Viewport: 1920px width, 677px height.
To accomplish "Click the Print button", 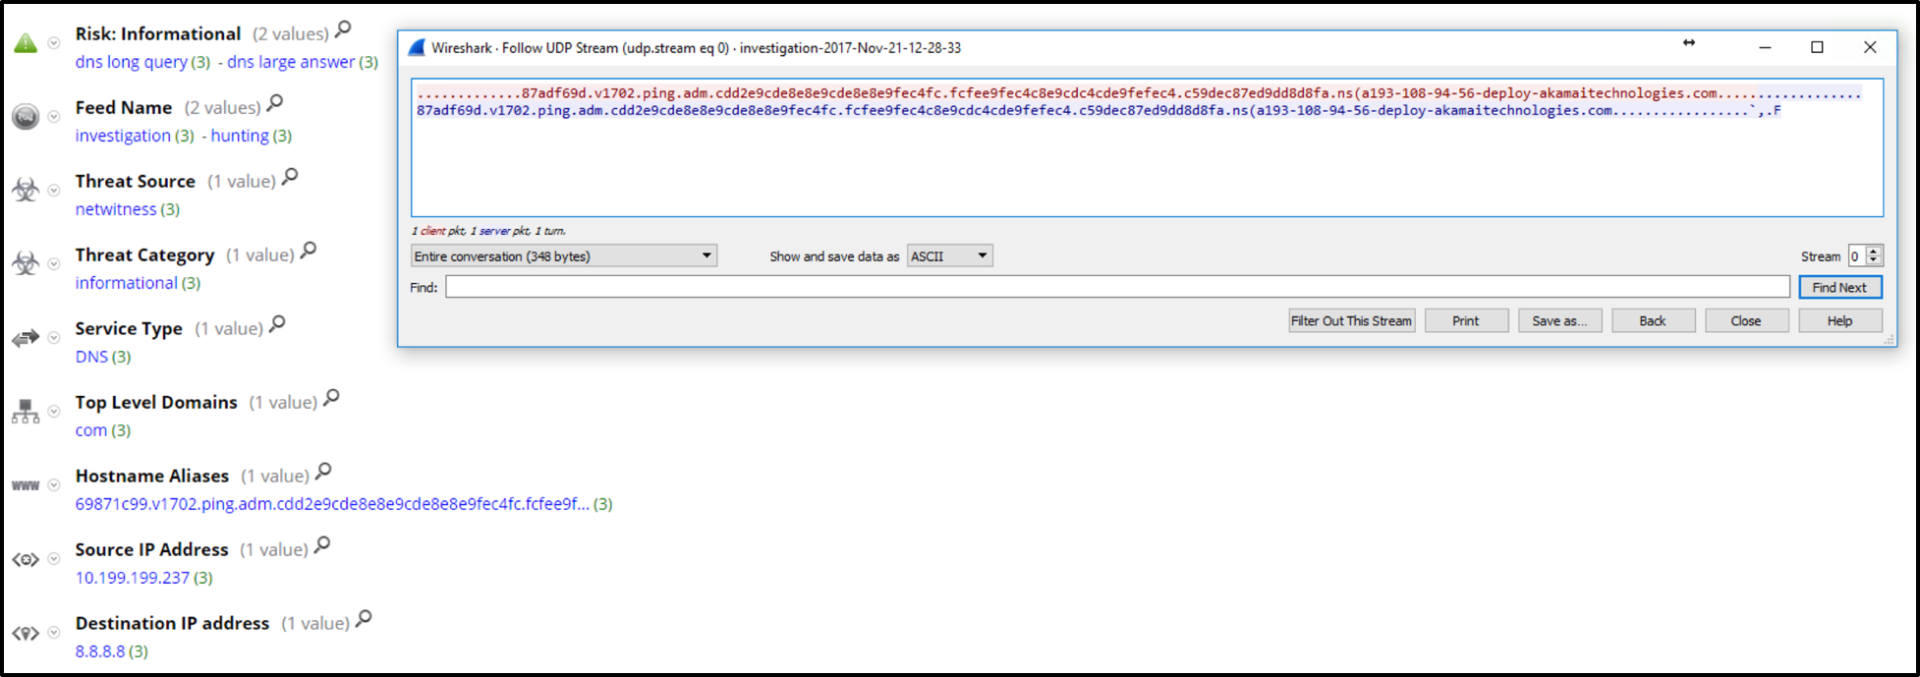I will (1466, 321).
